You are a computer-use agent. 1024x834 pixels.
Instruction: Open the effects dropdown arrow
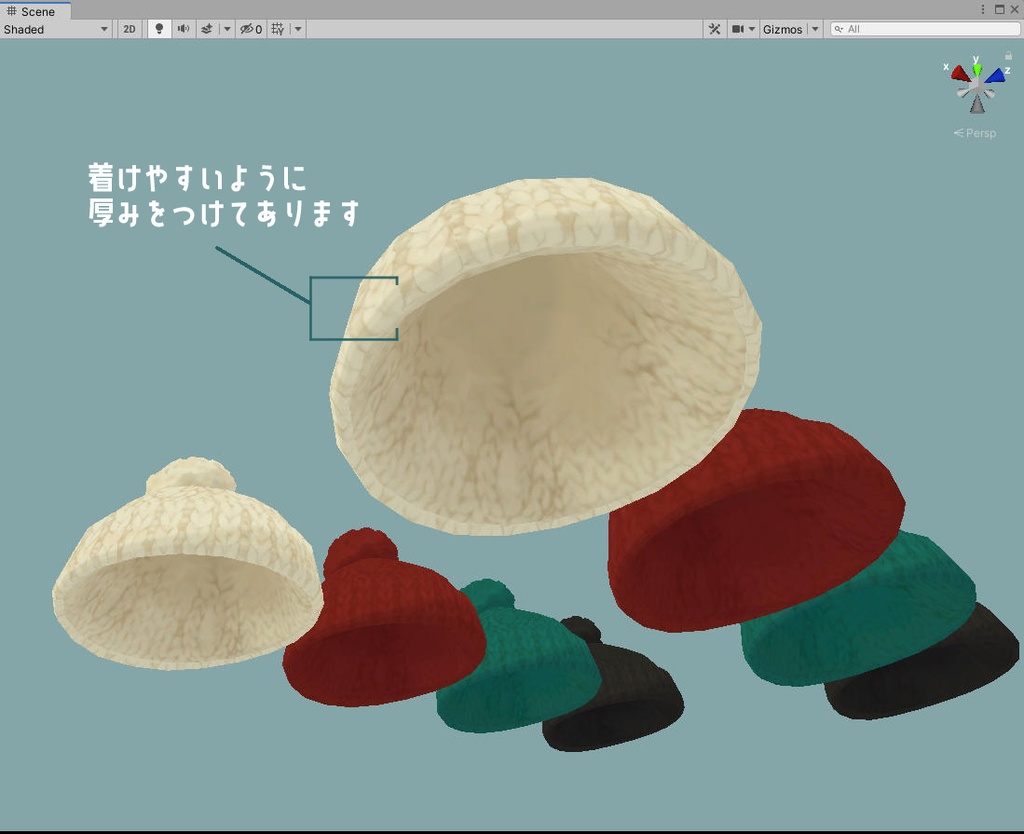[x=226, y=29]
